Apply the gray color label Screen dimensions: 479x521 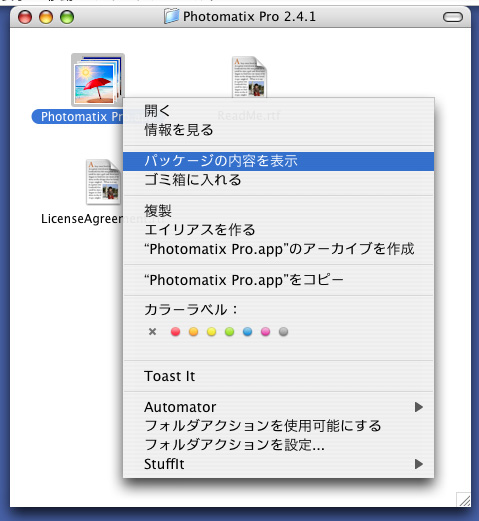pos(283,331)
